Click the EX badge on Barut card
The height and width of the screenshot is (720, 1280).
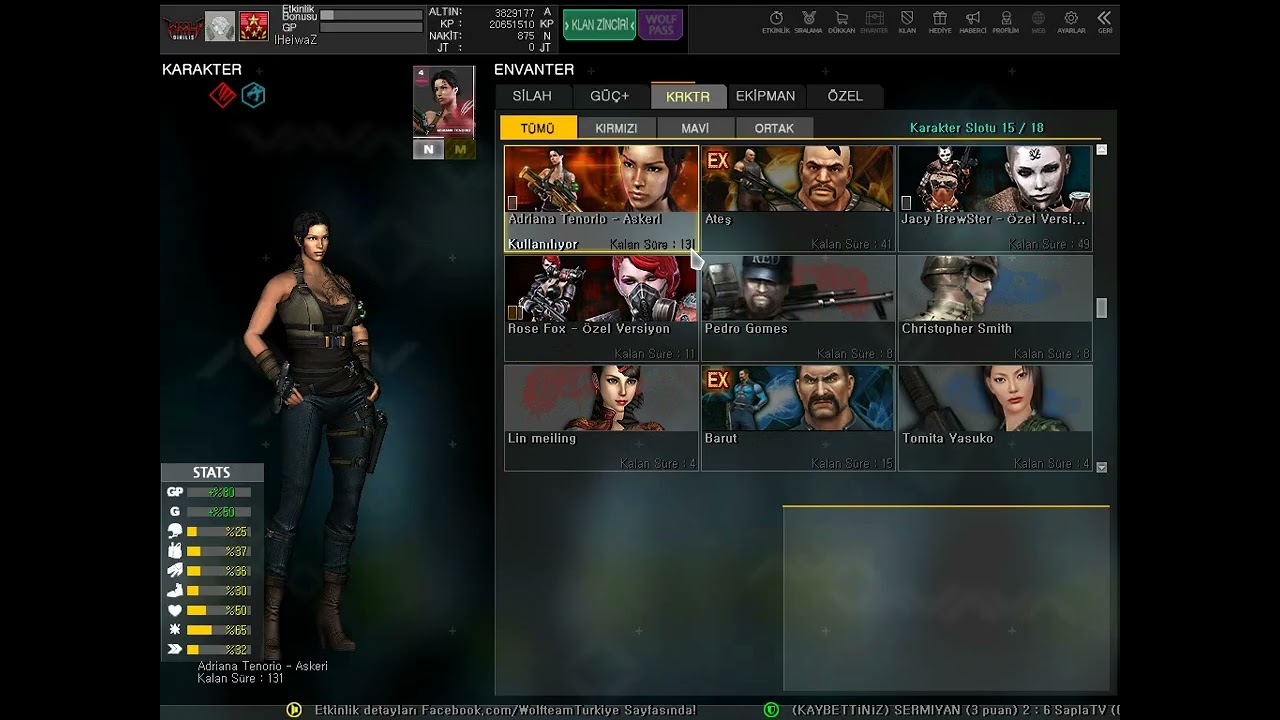(717, 380)
